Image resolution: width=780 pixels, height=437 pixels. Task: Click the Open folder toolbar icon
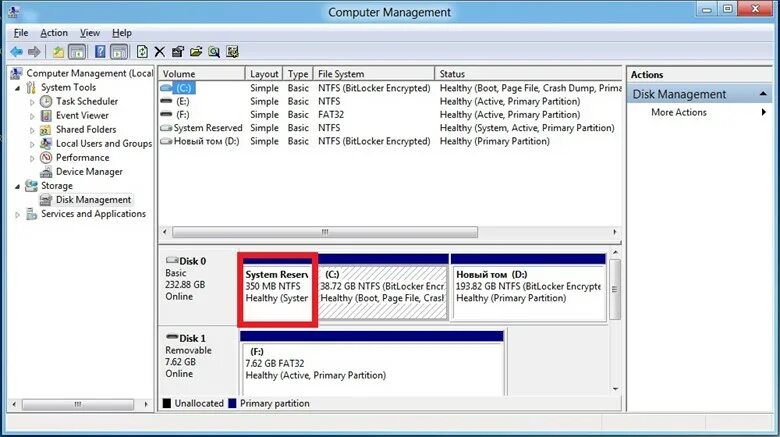(x=196, y=52)
